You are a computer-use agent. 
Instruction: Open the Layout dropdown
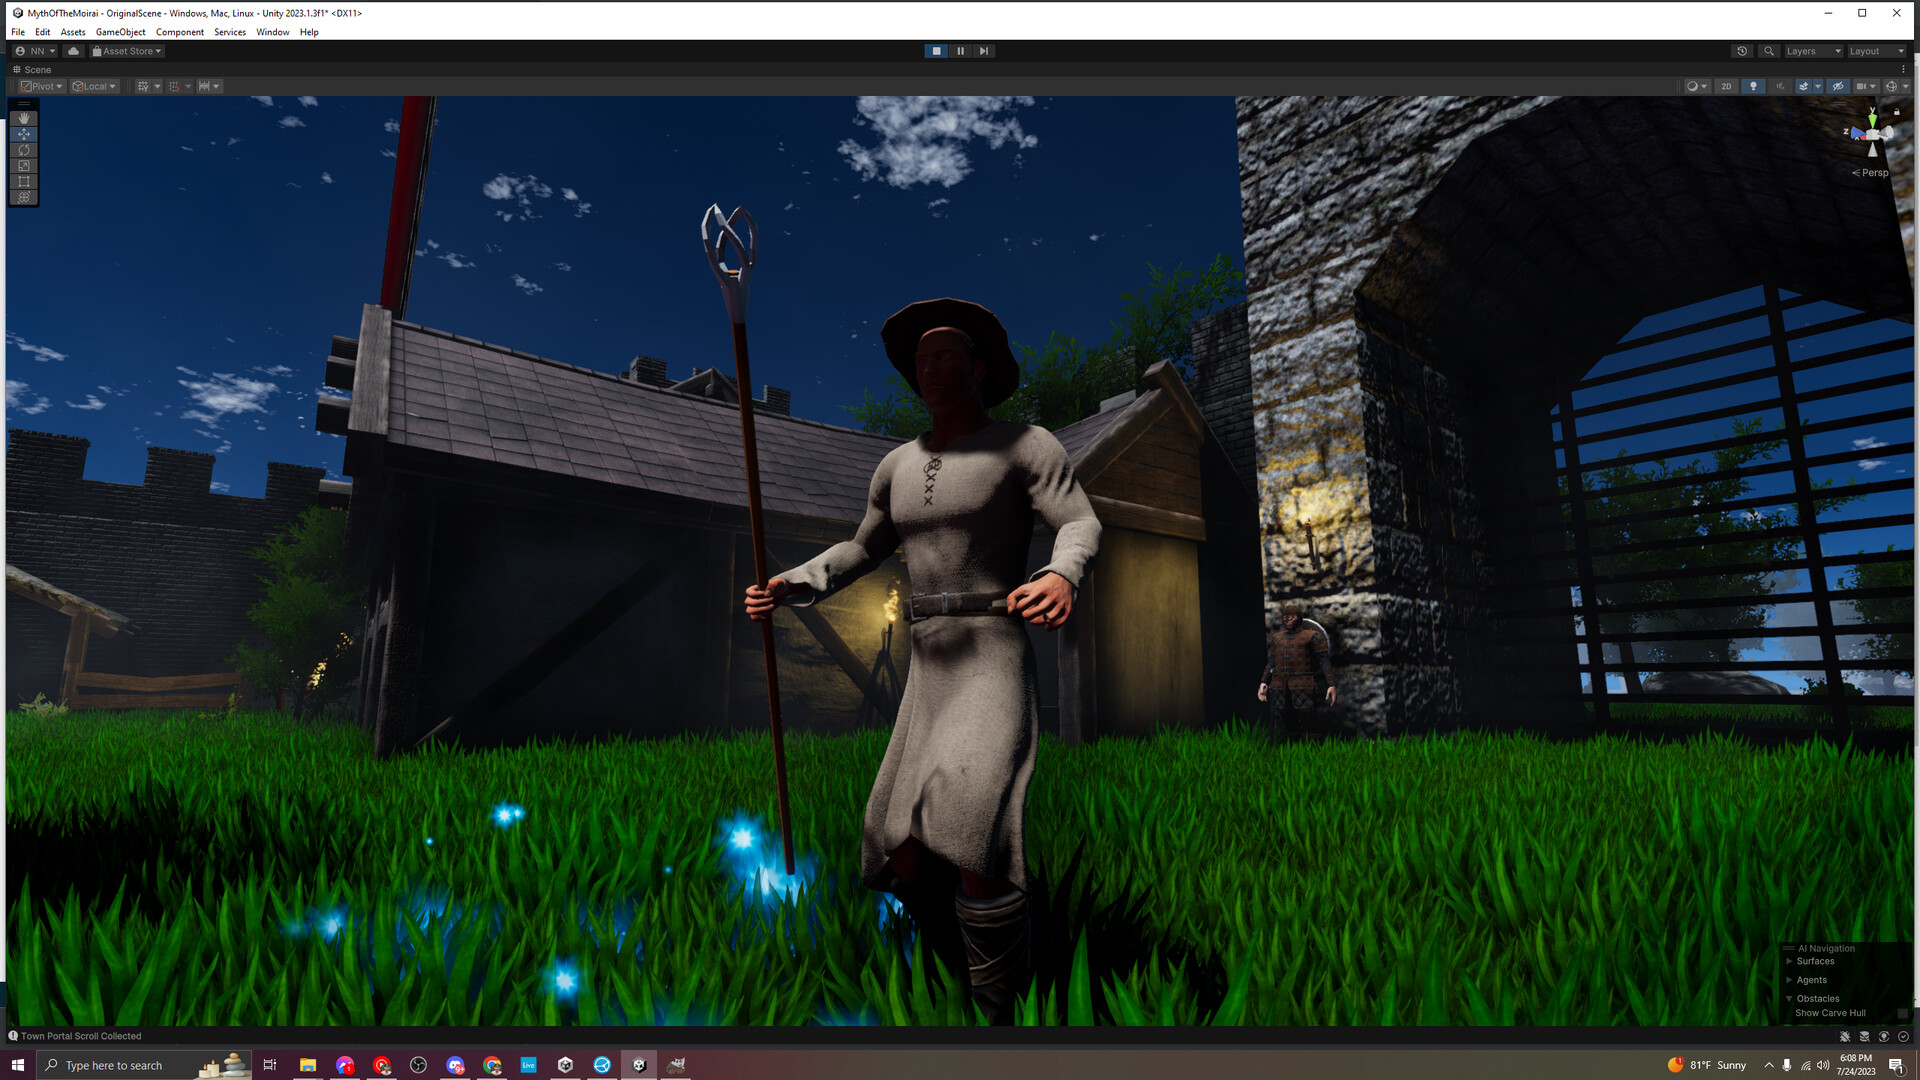[x=1876, y=51]
